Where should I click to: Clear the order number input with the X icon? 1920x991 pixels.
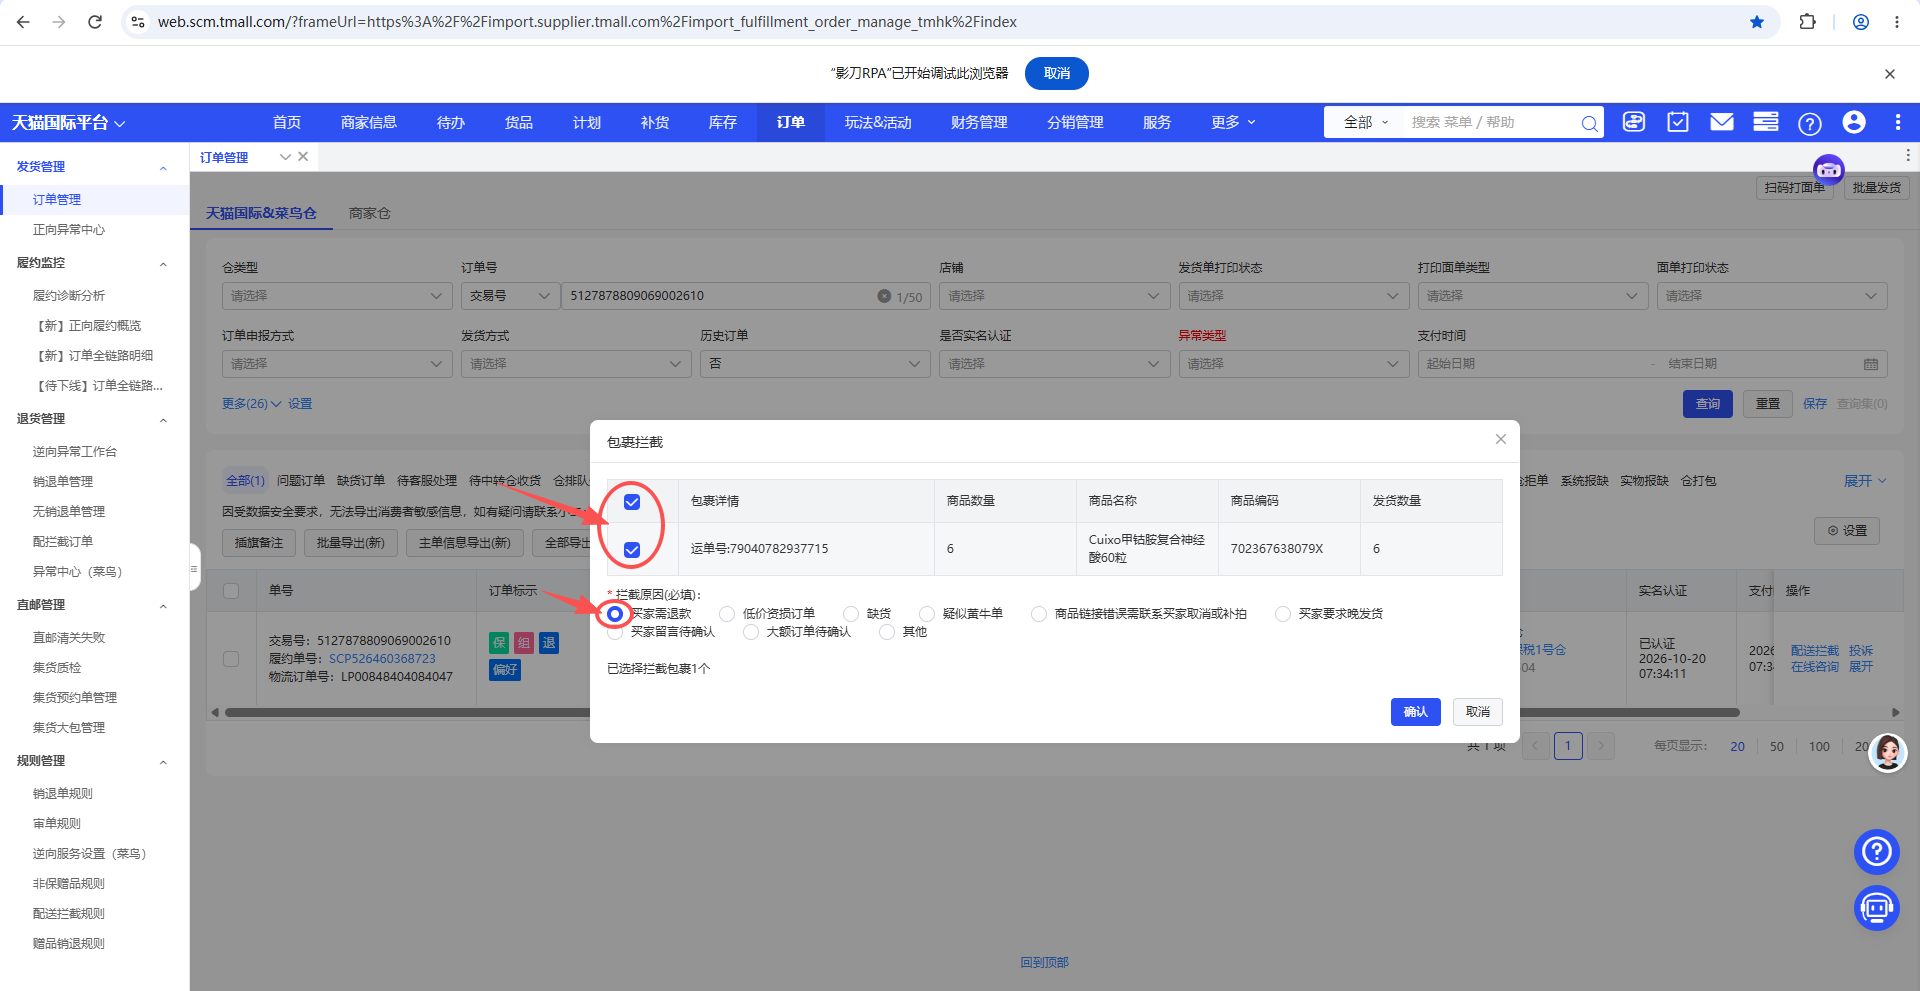[x=884, y=296]
